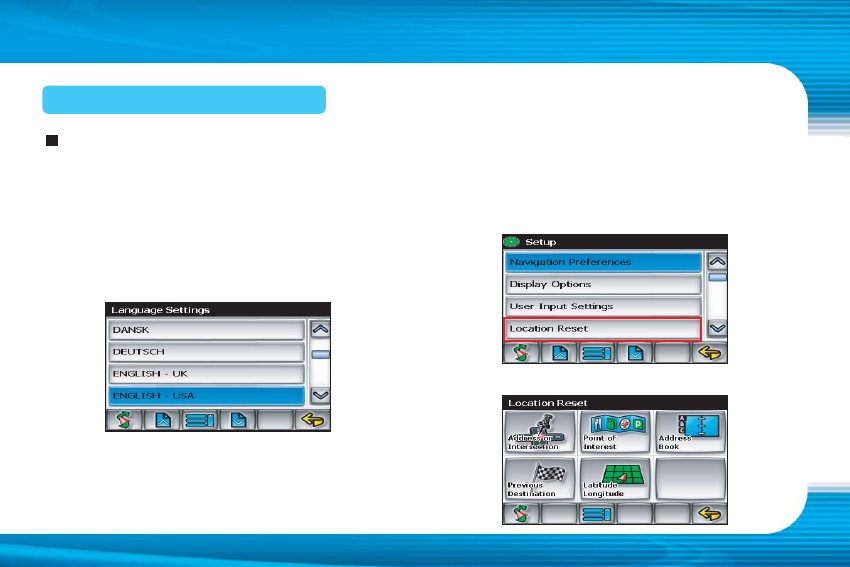Tap route icon in Language Settings toolbar
This screenshot has width=850, height=567.
(124, 420)
